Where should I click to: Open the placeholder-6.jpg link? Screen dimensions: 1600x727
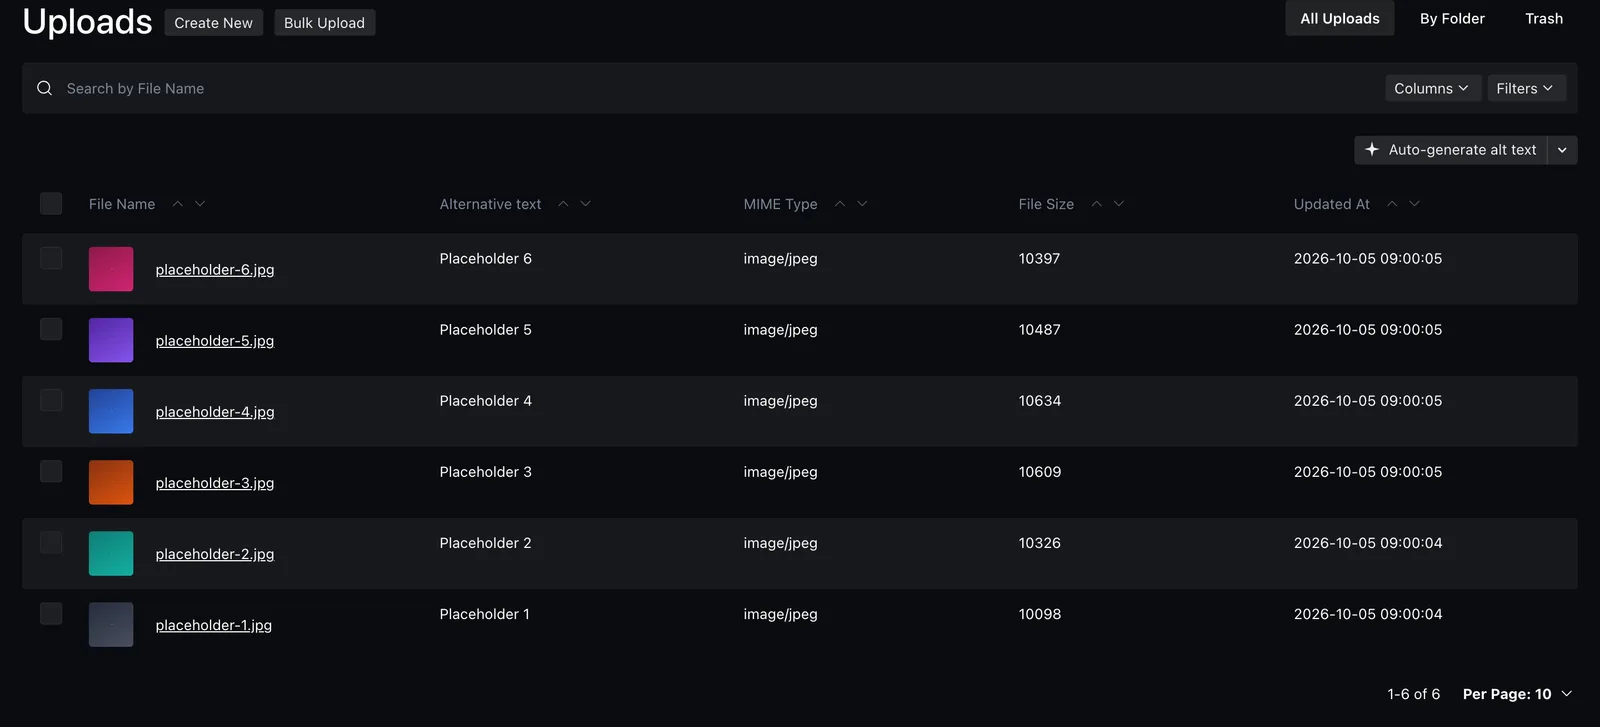pyautogui.click(x=215, y=270)
